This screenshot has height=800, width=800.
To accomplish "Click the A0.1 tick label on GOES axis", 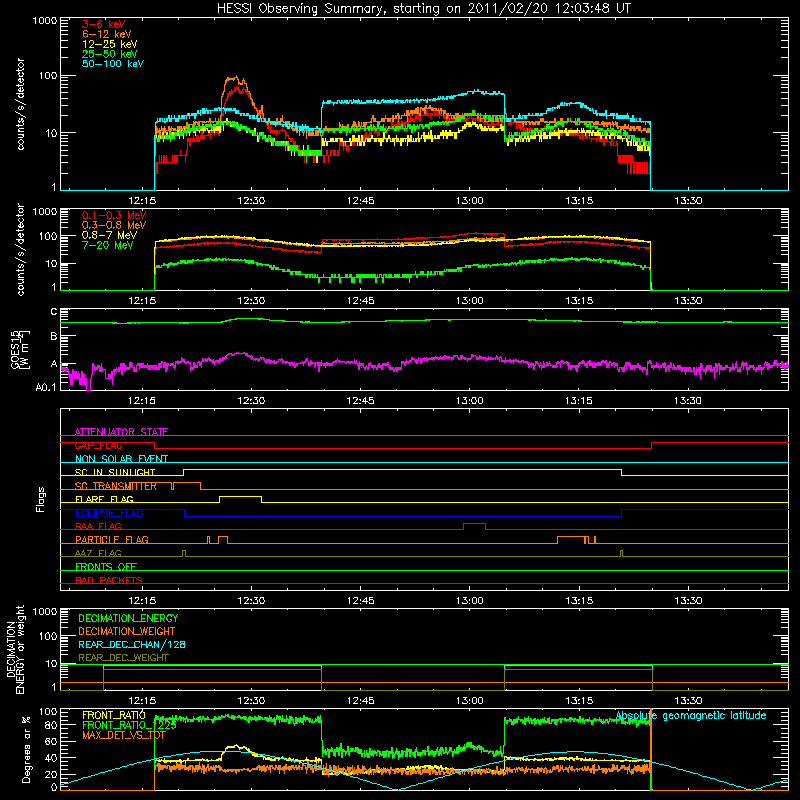I will tap(46, 387).
